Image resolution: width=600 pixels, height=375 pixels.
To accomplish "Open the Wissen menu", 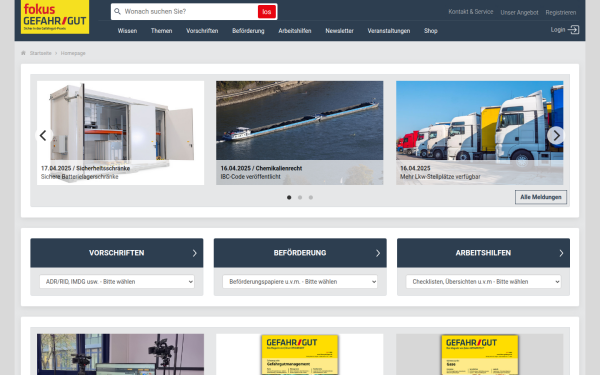I will coord(127,31).
